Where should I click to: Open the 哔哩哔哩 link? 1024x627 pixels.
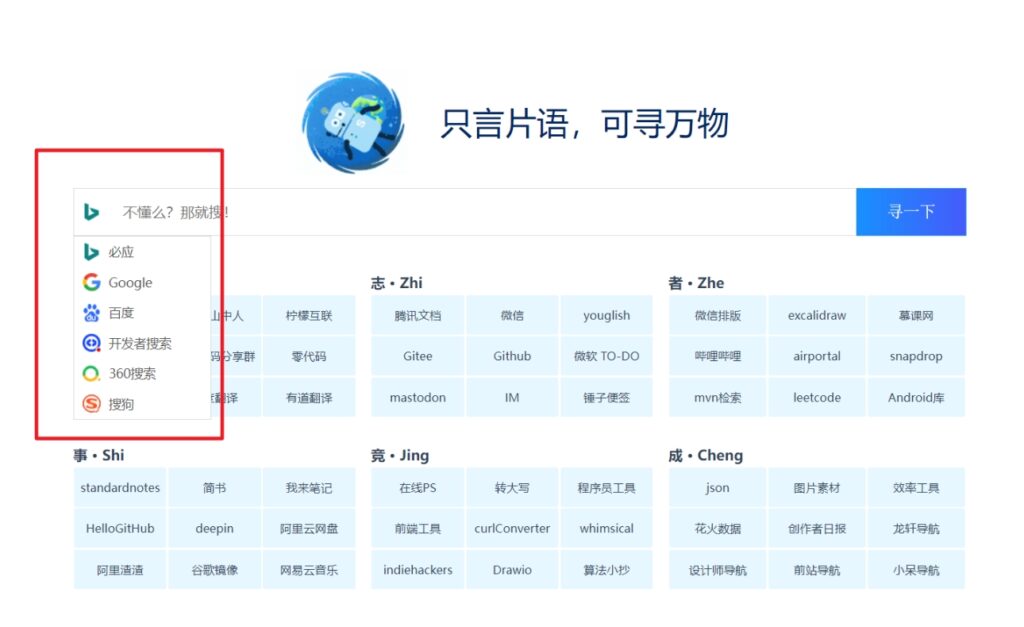tap(718, 356)
